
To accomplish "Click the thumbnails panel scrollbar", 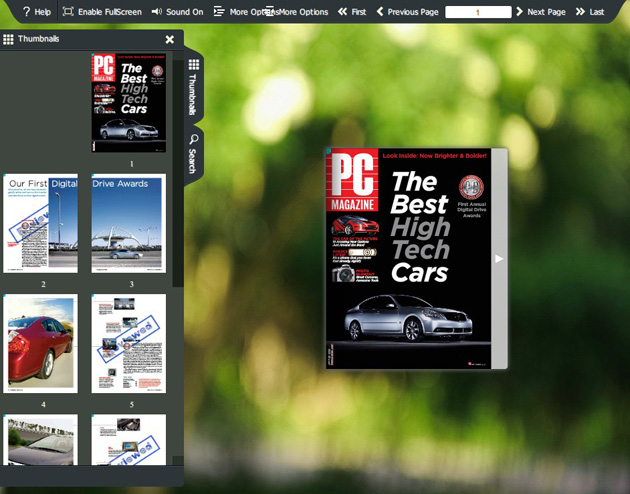I will [x=178, y=173].
